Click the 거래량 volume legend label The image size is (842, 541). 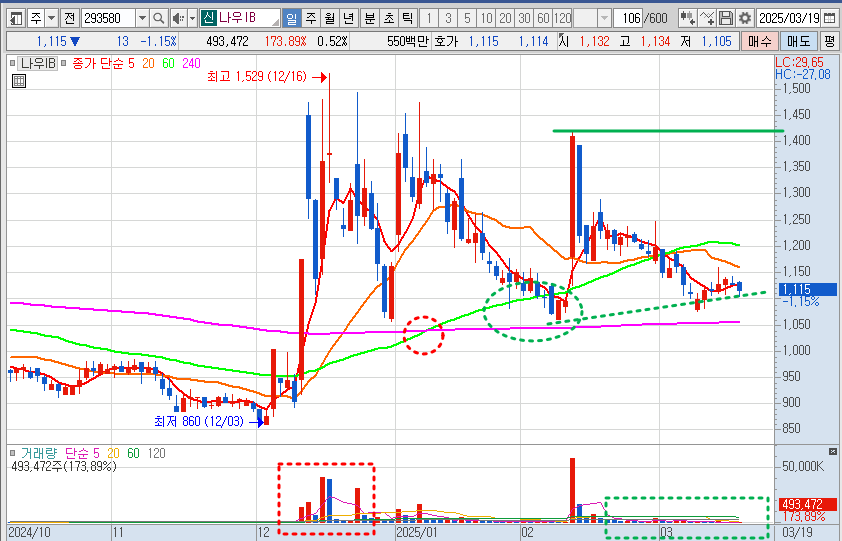(x=39, y=453)
